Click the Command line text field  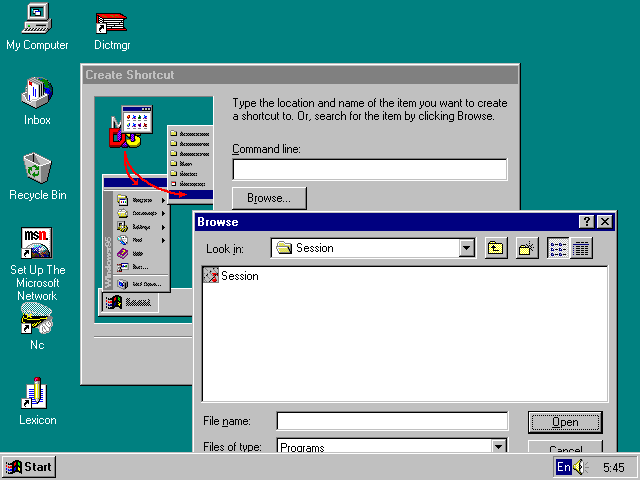tap(370, 169)
